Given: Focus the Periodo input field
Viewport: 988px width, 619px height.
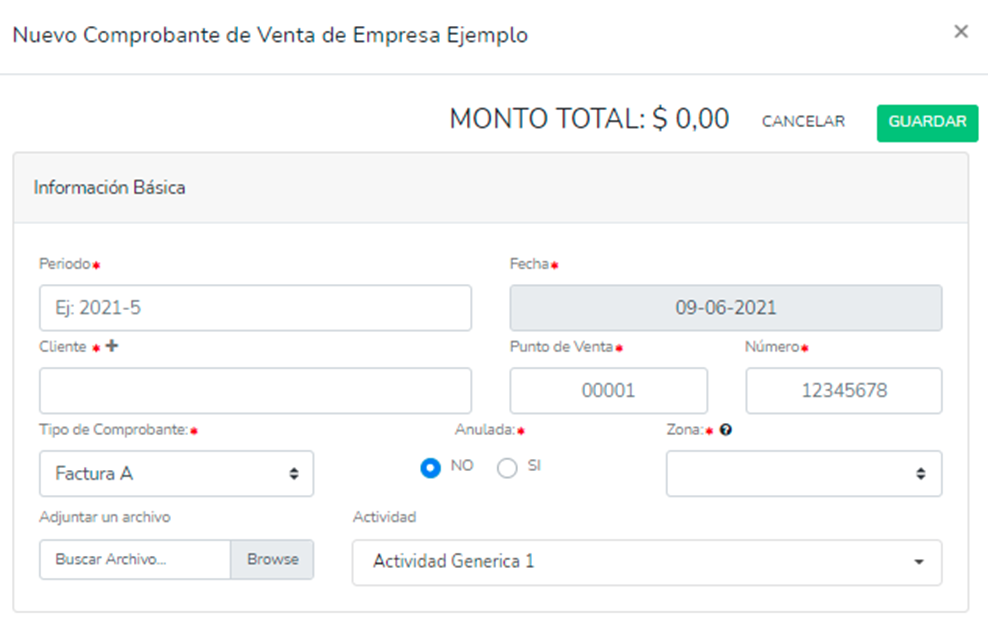Looking at the screenshot, I should pyautogui.click(x=255, y=308).
